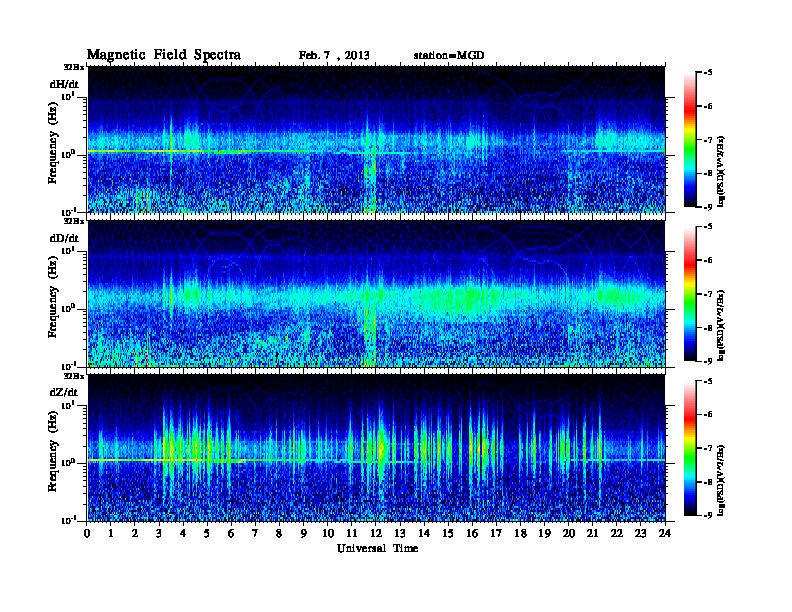Click hour "4" on the time axis
792x612 pixels.
coord(183,534)
